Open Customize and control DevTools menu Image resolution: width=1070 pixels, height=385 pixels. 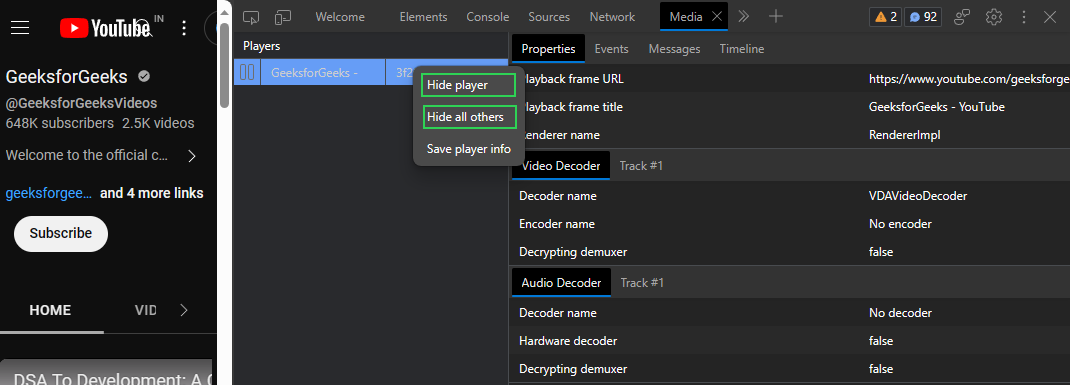[1024, 17]
